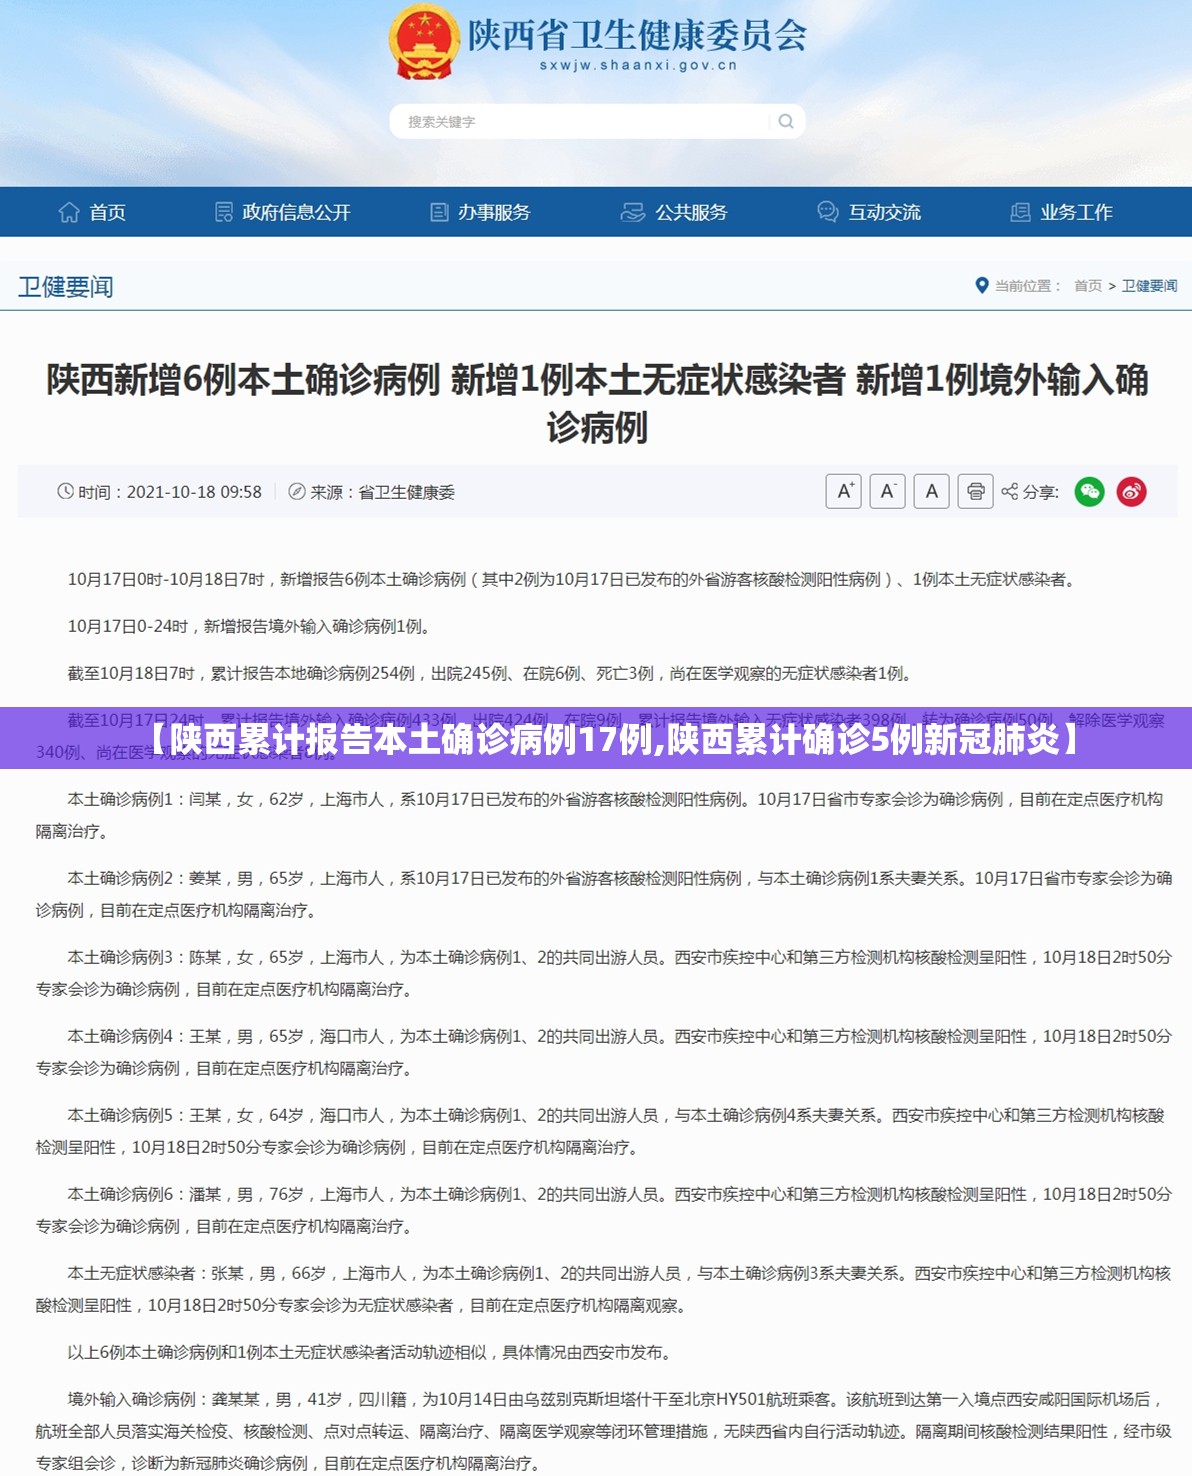The height and width of the screenshot is (1476, 1192).
Task: Share article via WeChat icon
Action: [x=1090, y=491]
